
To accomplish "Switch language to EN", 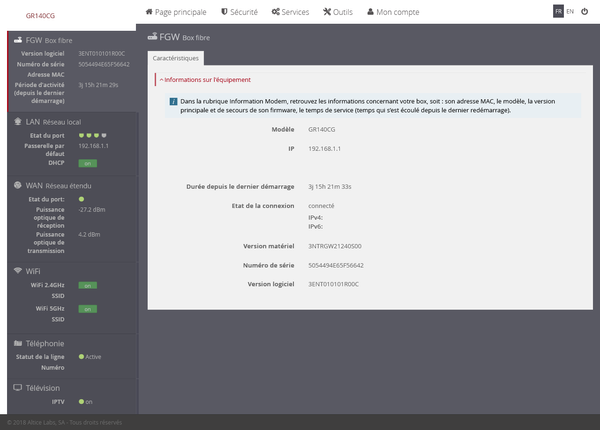I will coord(570,11).
